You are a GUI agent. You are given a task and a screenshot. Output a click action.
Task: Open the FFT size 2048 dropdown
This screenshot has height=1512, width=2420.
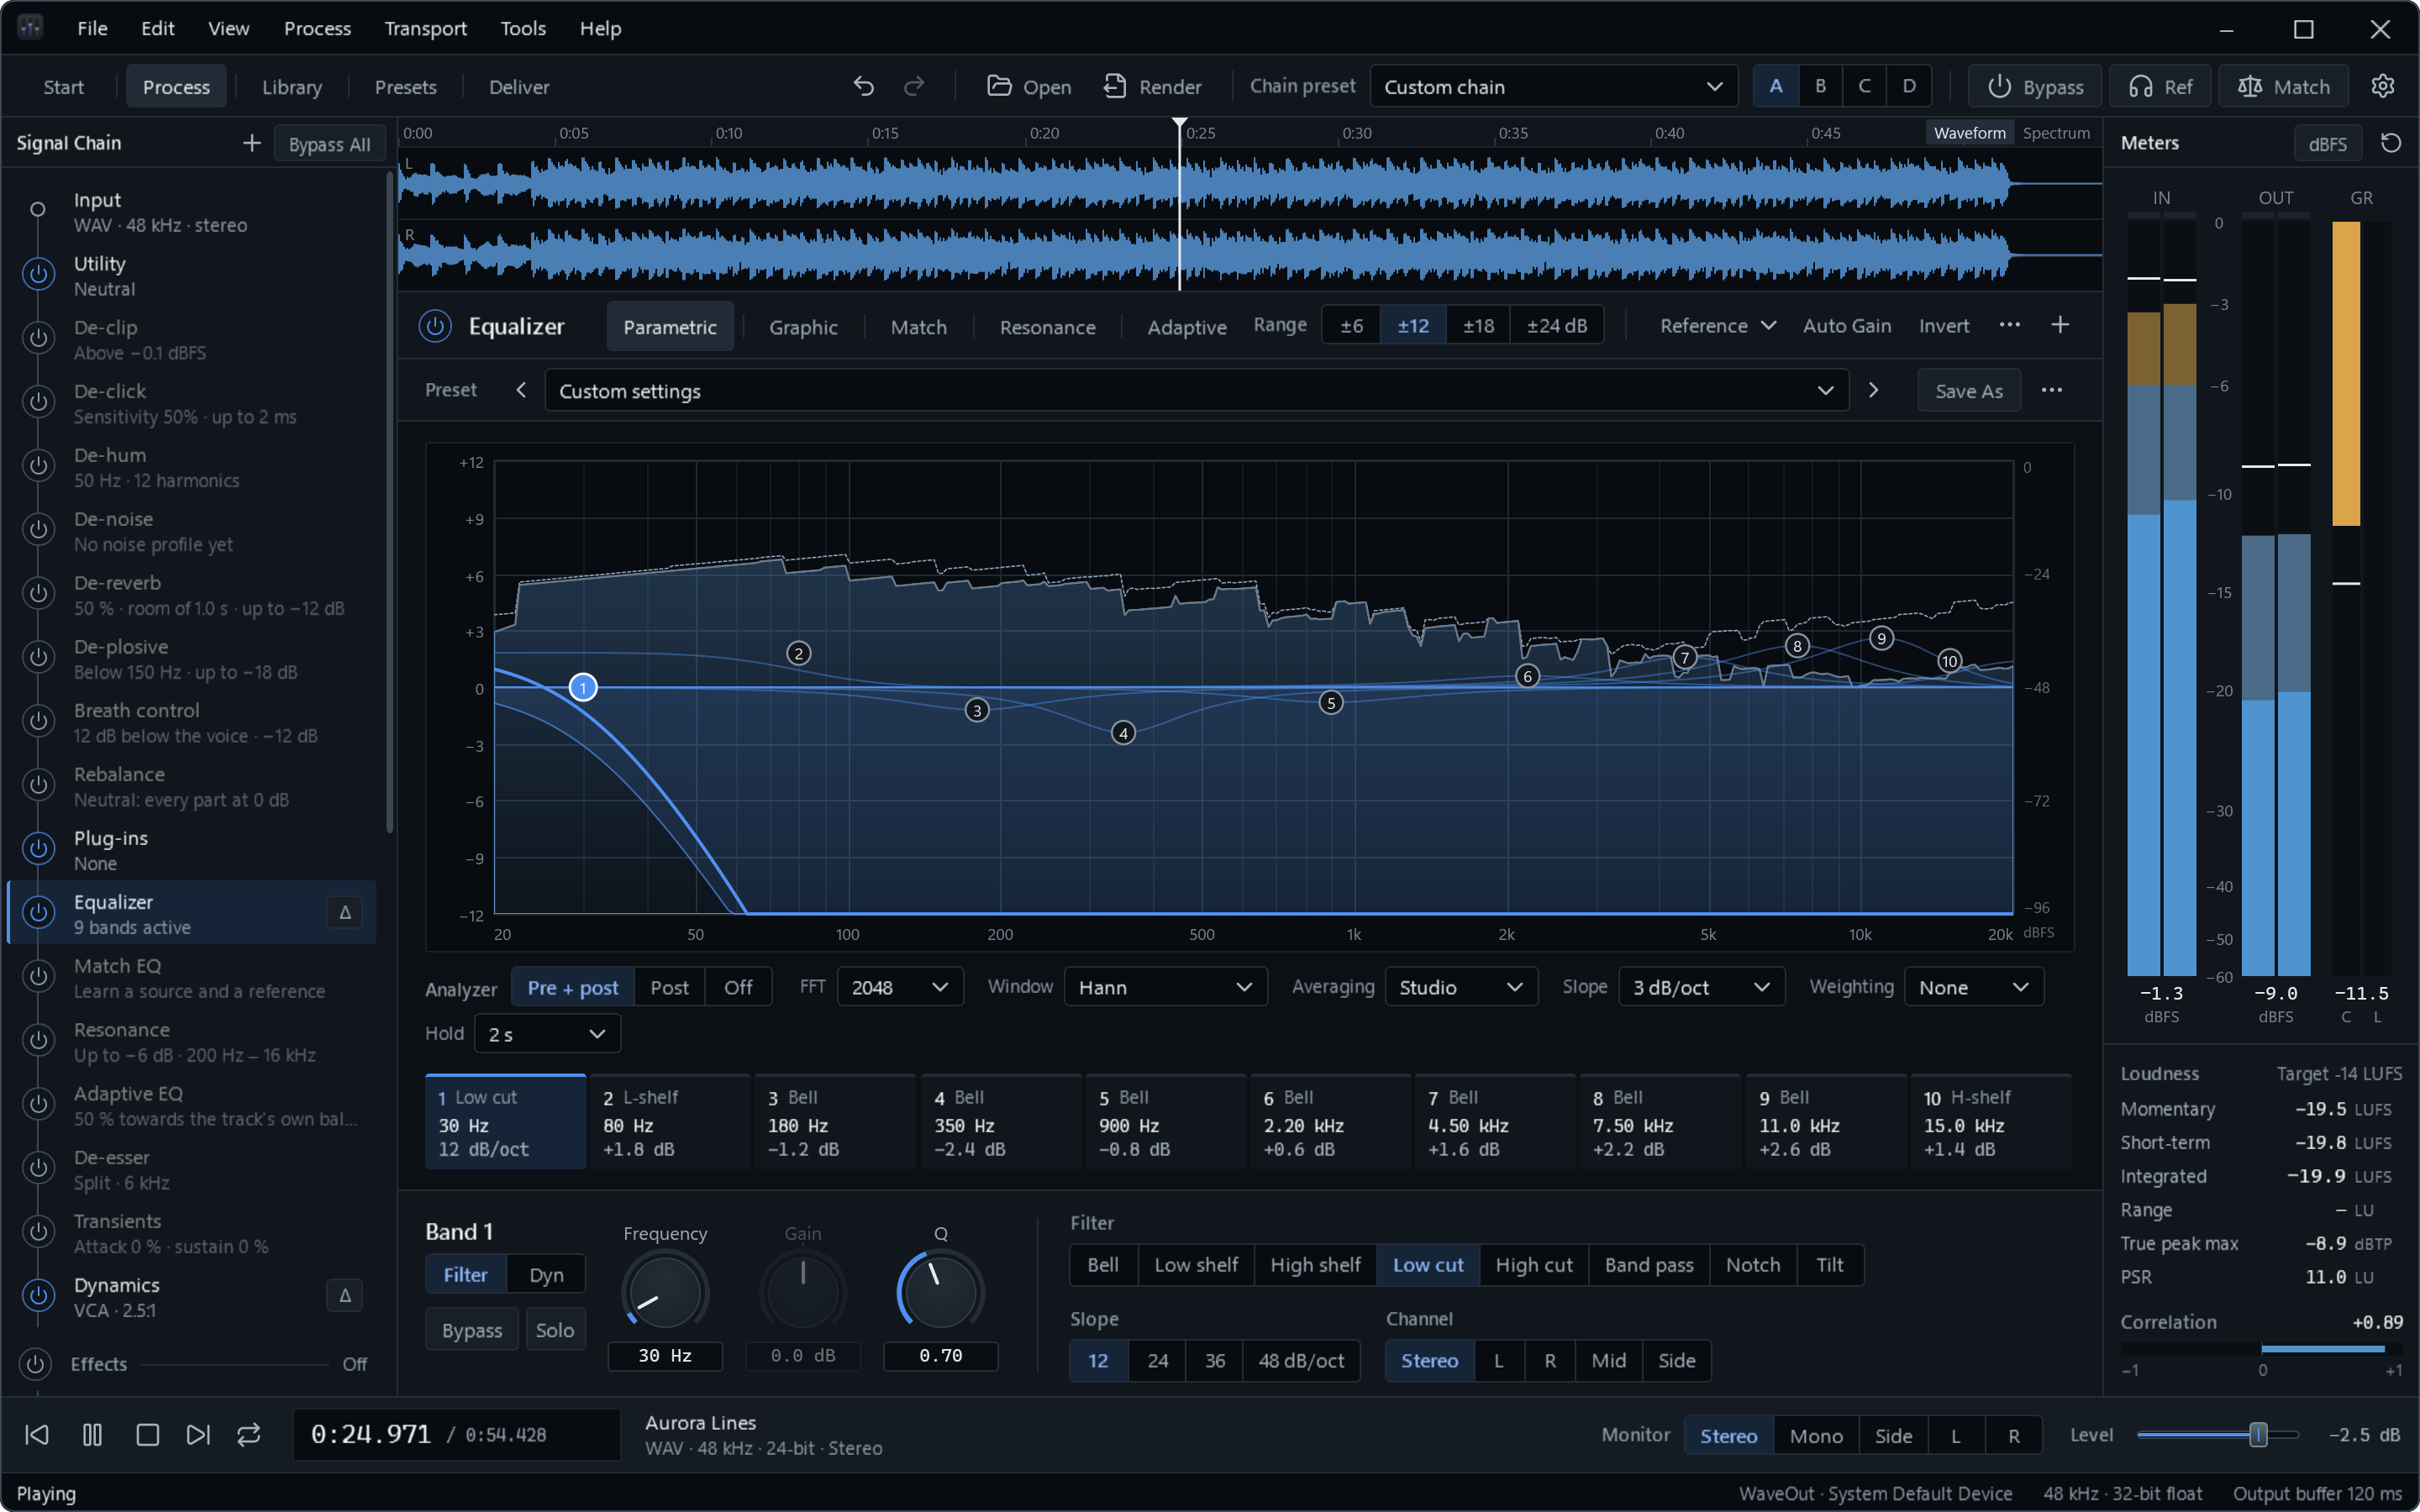(x=899, y=987)
